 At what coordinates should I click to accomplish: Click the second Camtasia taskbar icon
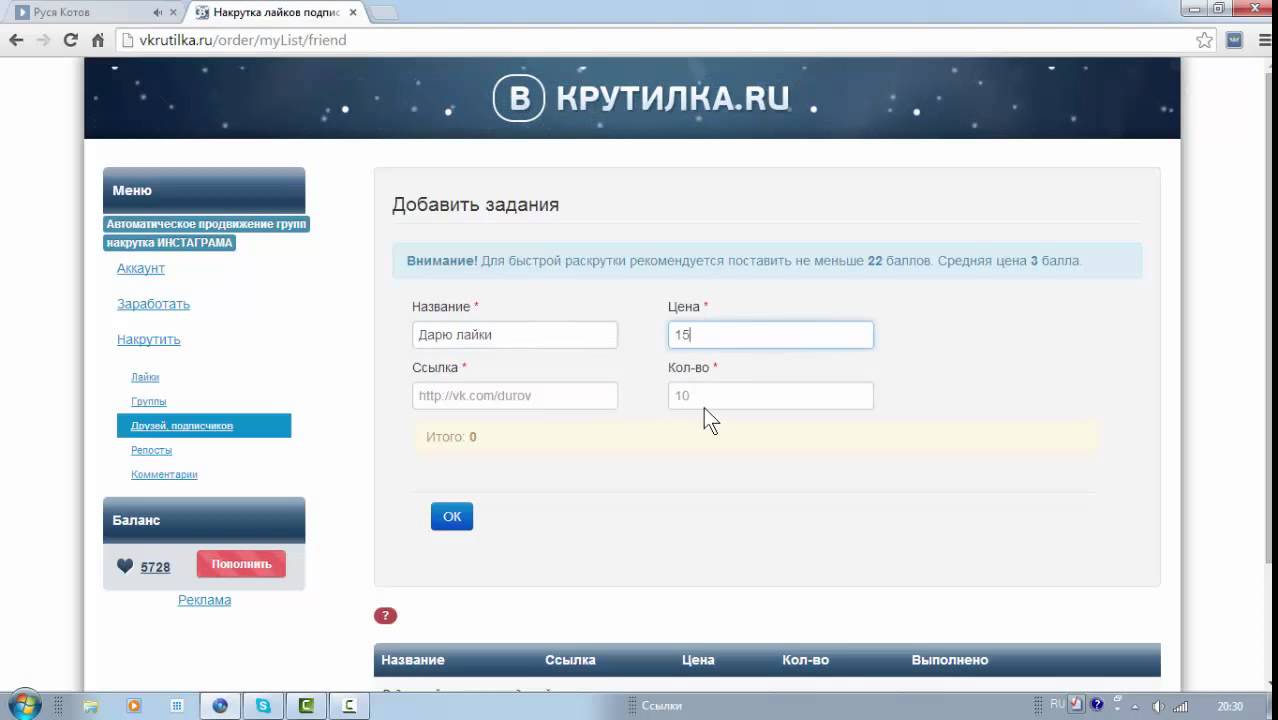(x=350, y=706)
